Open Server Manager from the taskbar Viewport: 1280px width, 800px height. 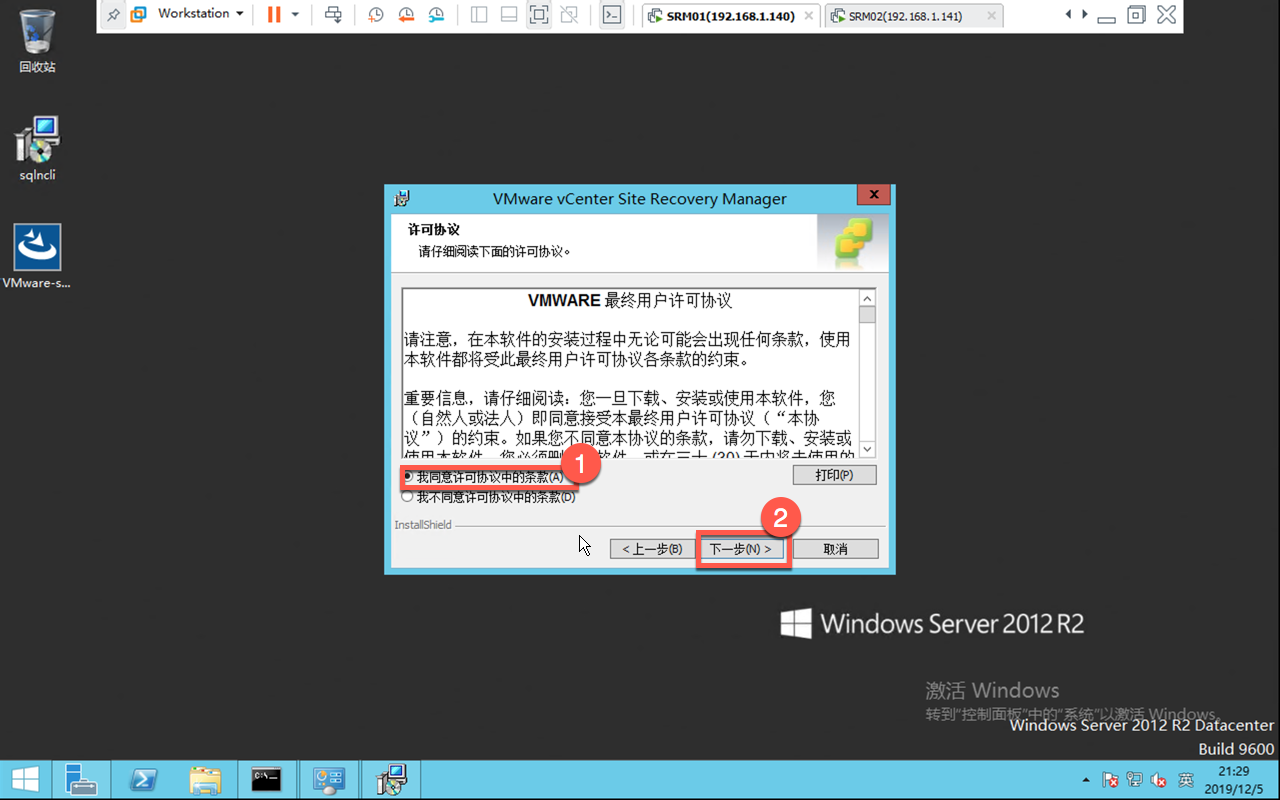[80, 780]
